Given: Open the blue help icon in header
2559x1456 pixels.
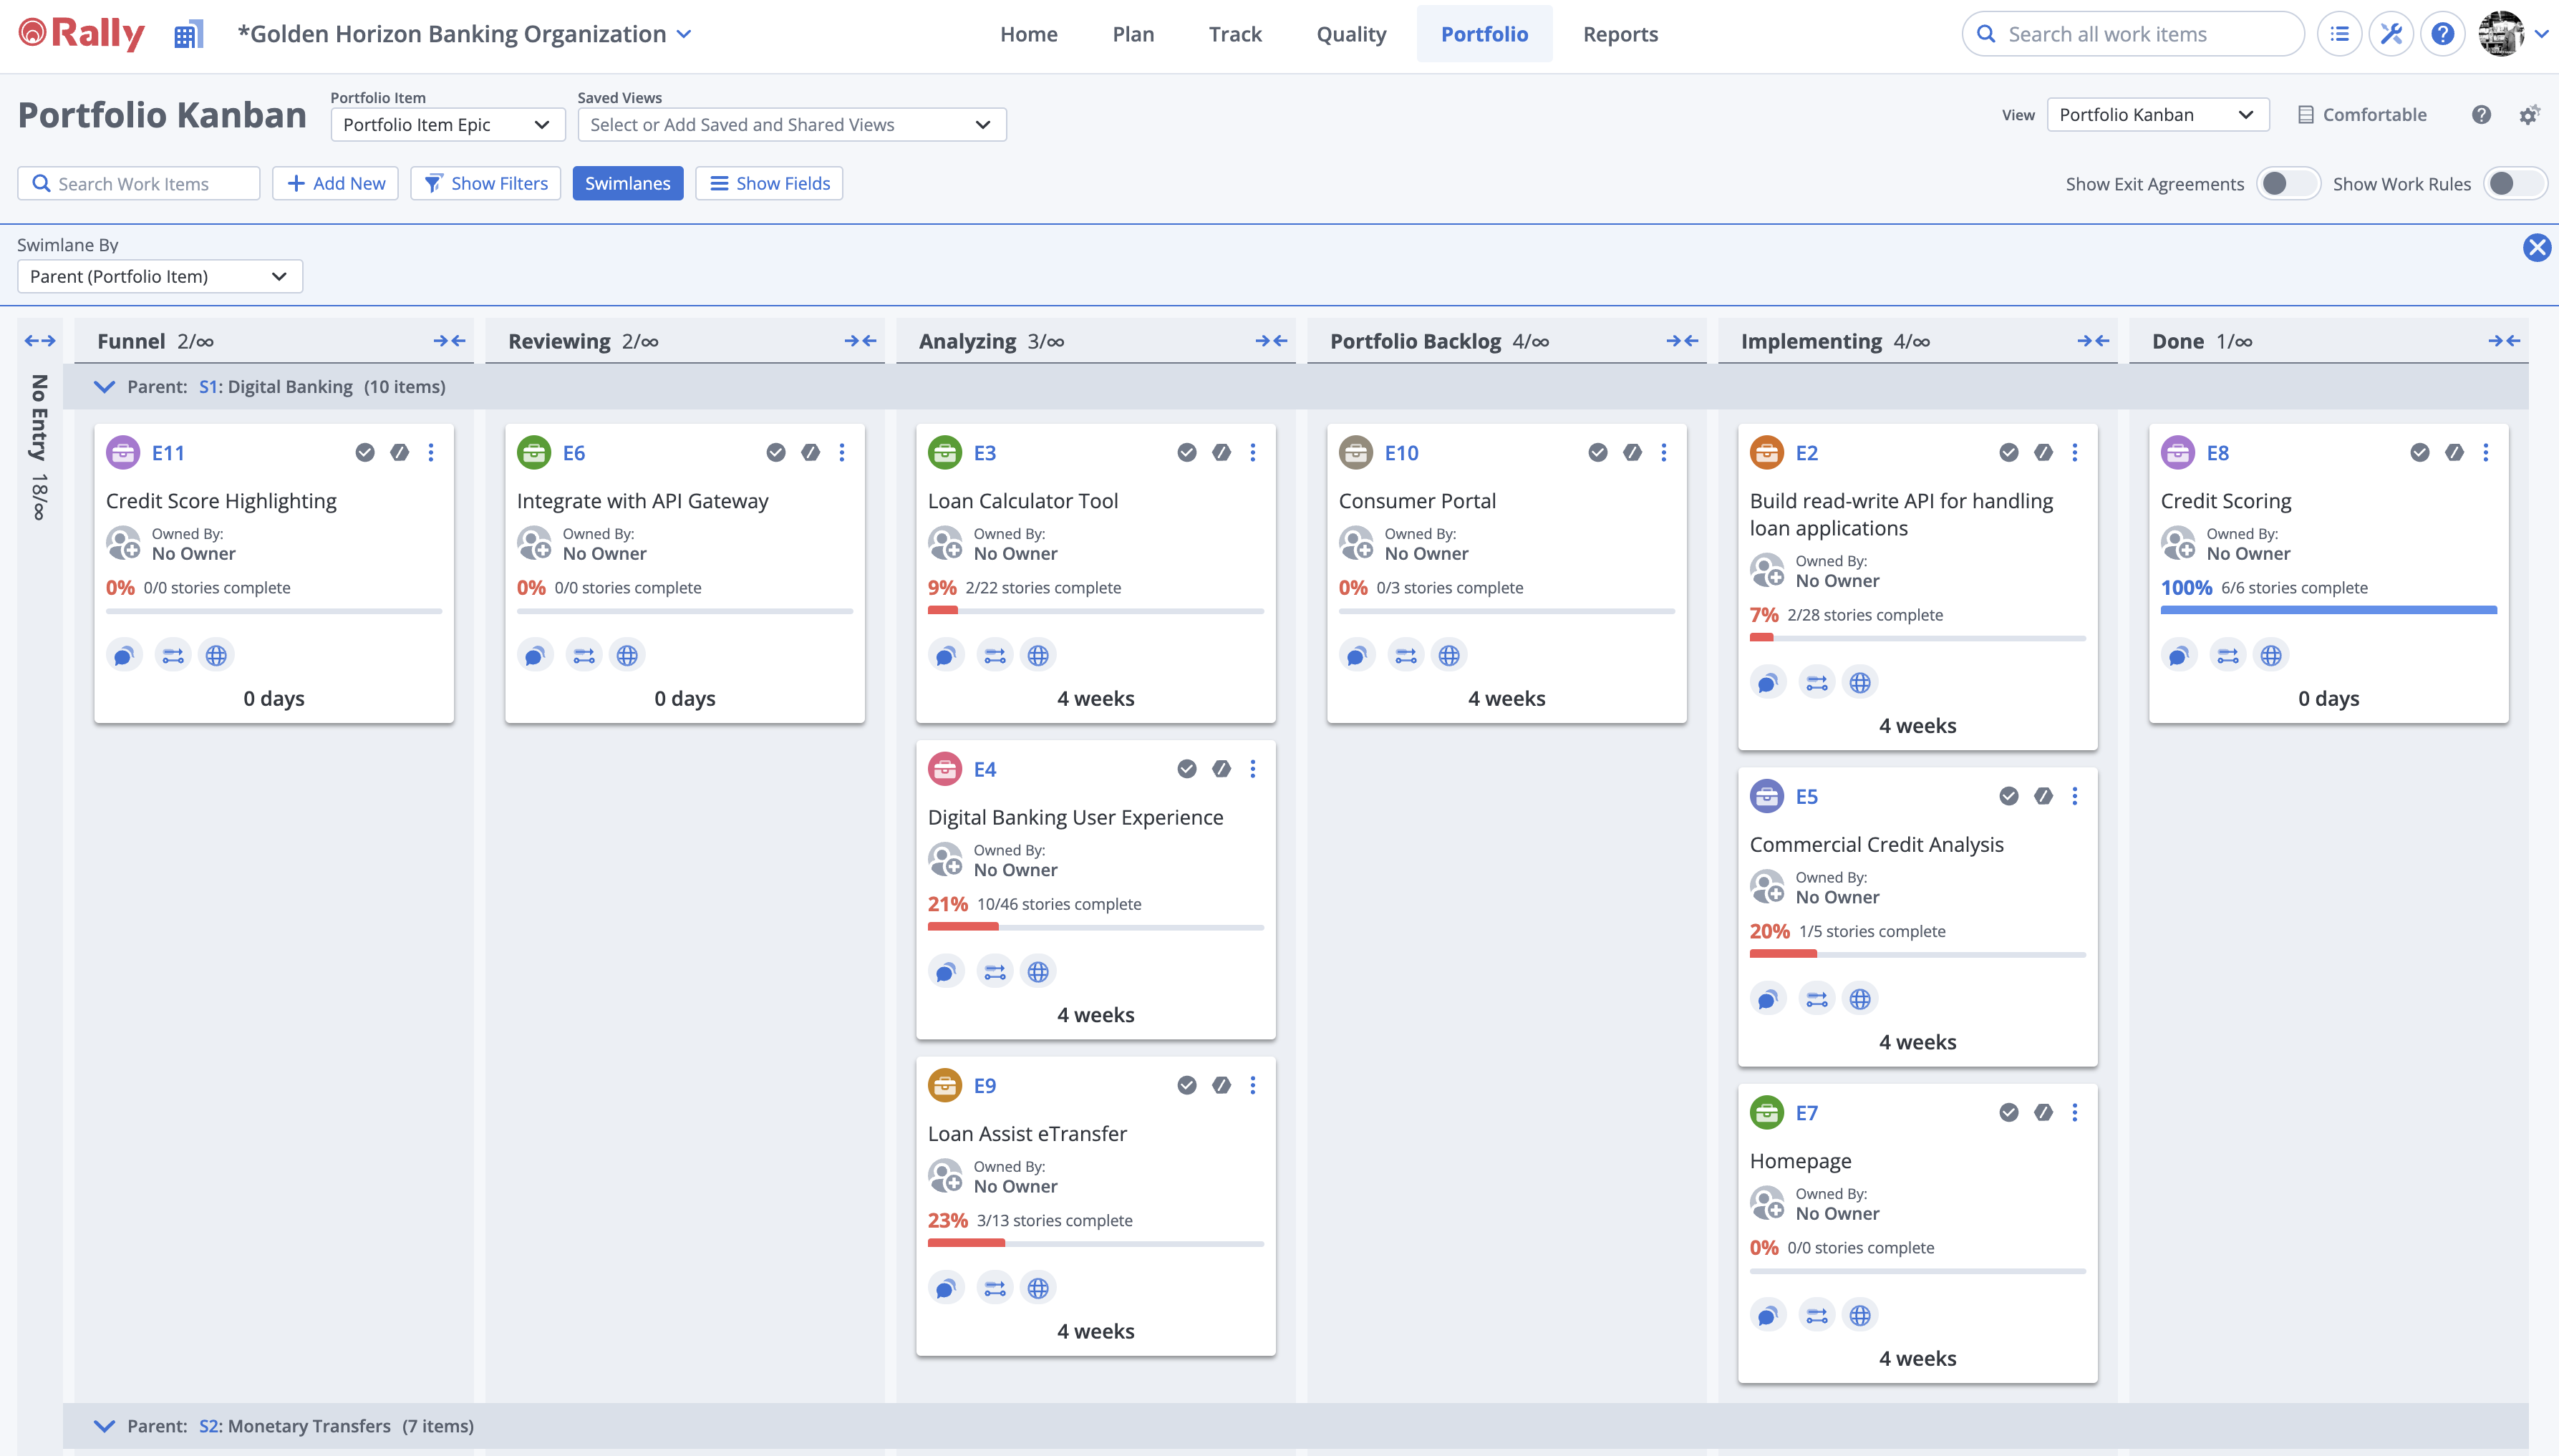Looking at the screenshot, I should point(2442,34).
